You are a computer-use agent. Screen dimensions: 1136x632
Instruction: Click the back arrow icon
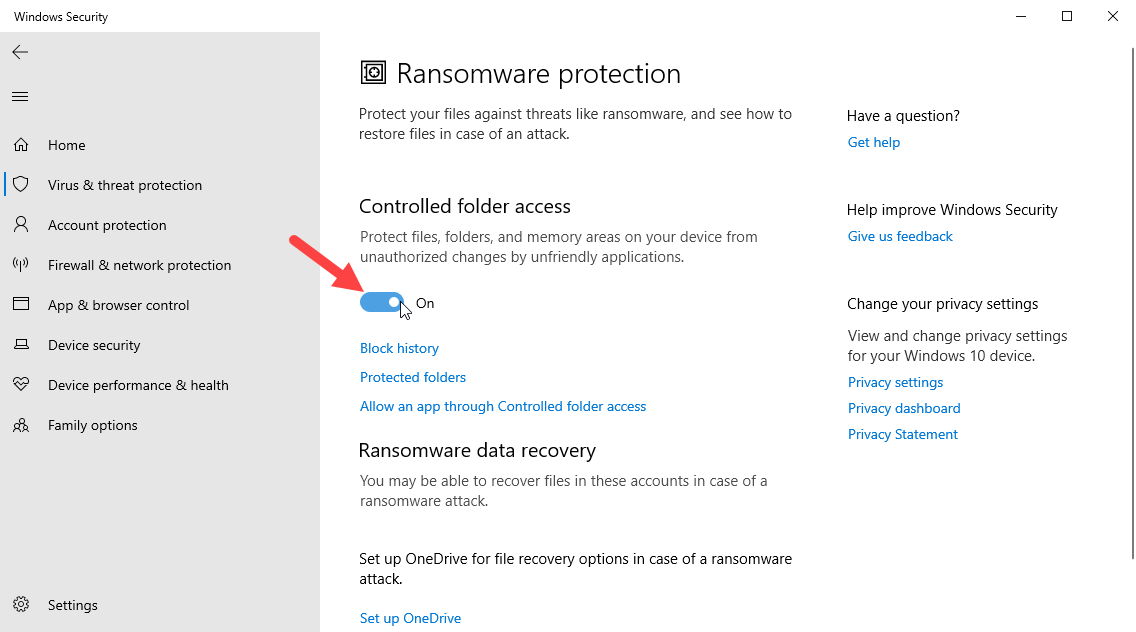tap(20, 52)
